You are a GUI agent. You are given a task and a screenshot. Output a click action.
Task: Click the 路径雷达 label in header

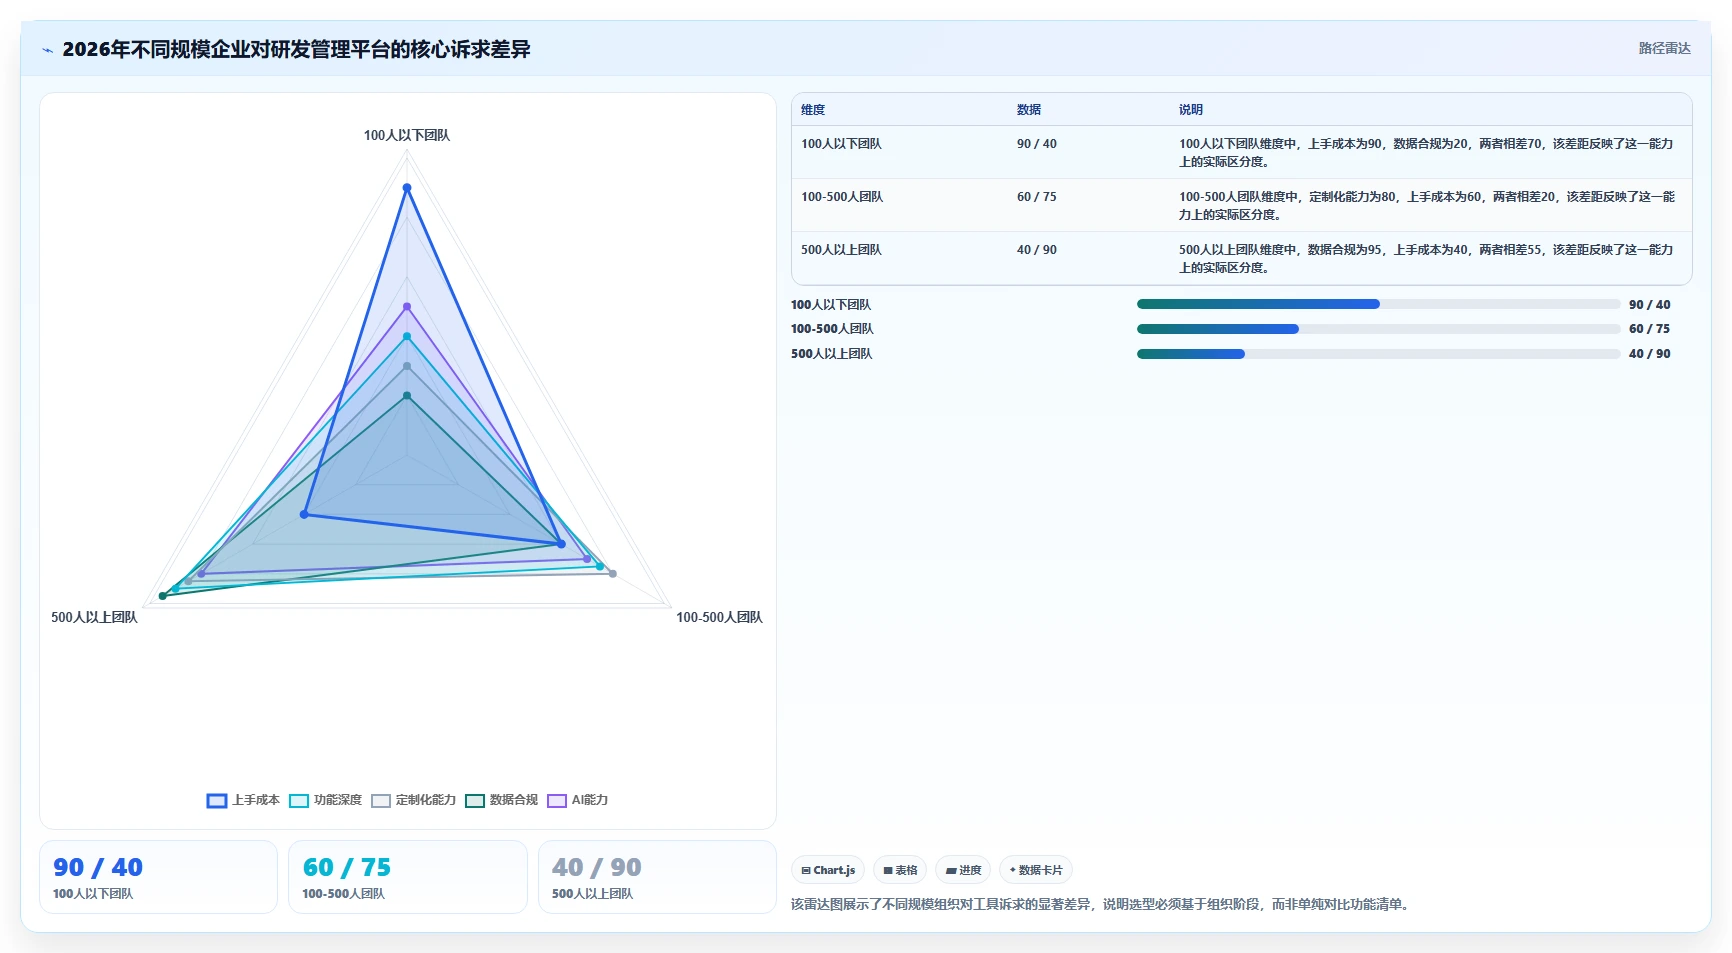coord(1664,48)
